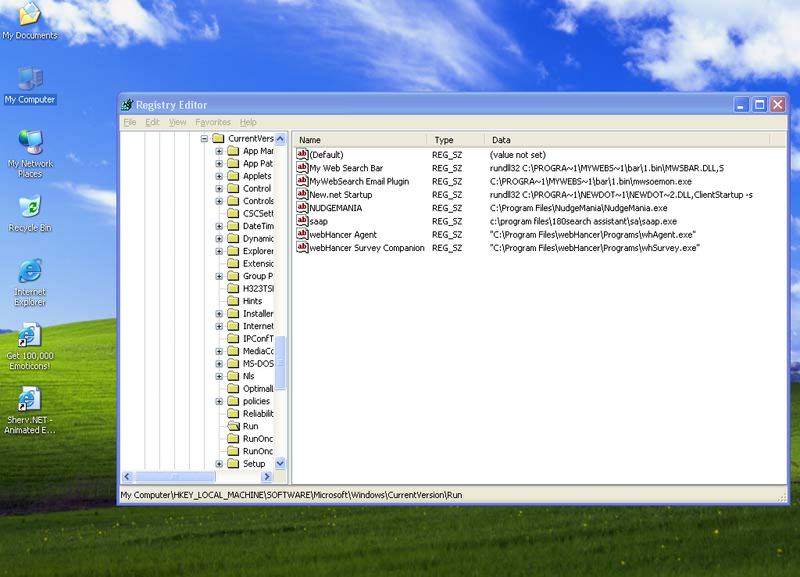Select the My Computer desktop icon

pos(30,85)
